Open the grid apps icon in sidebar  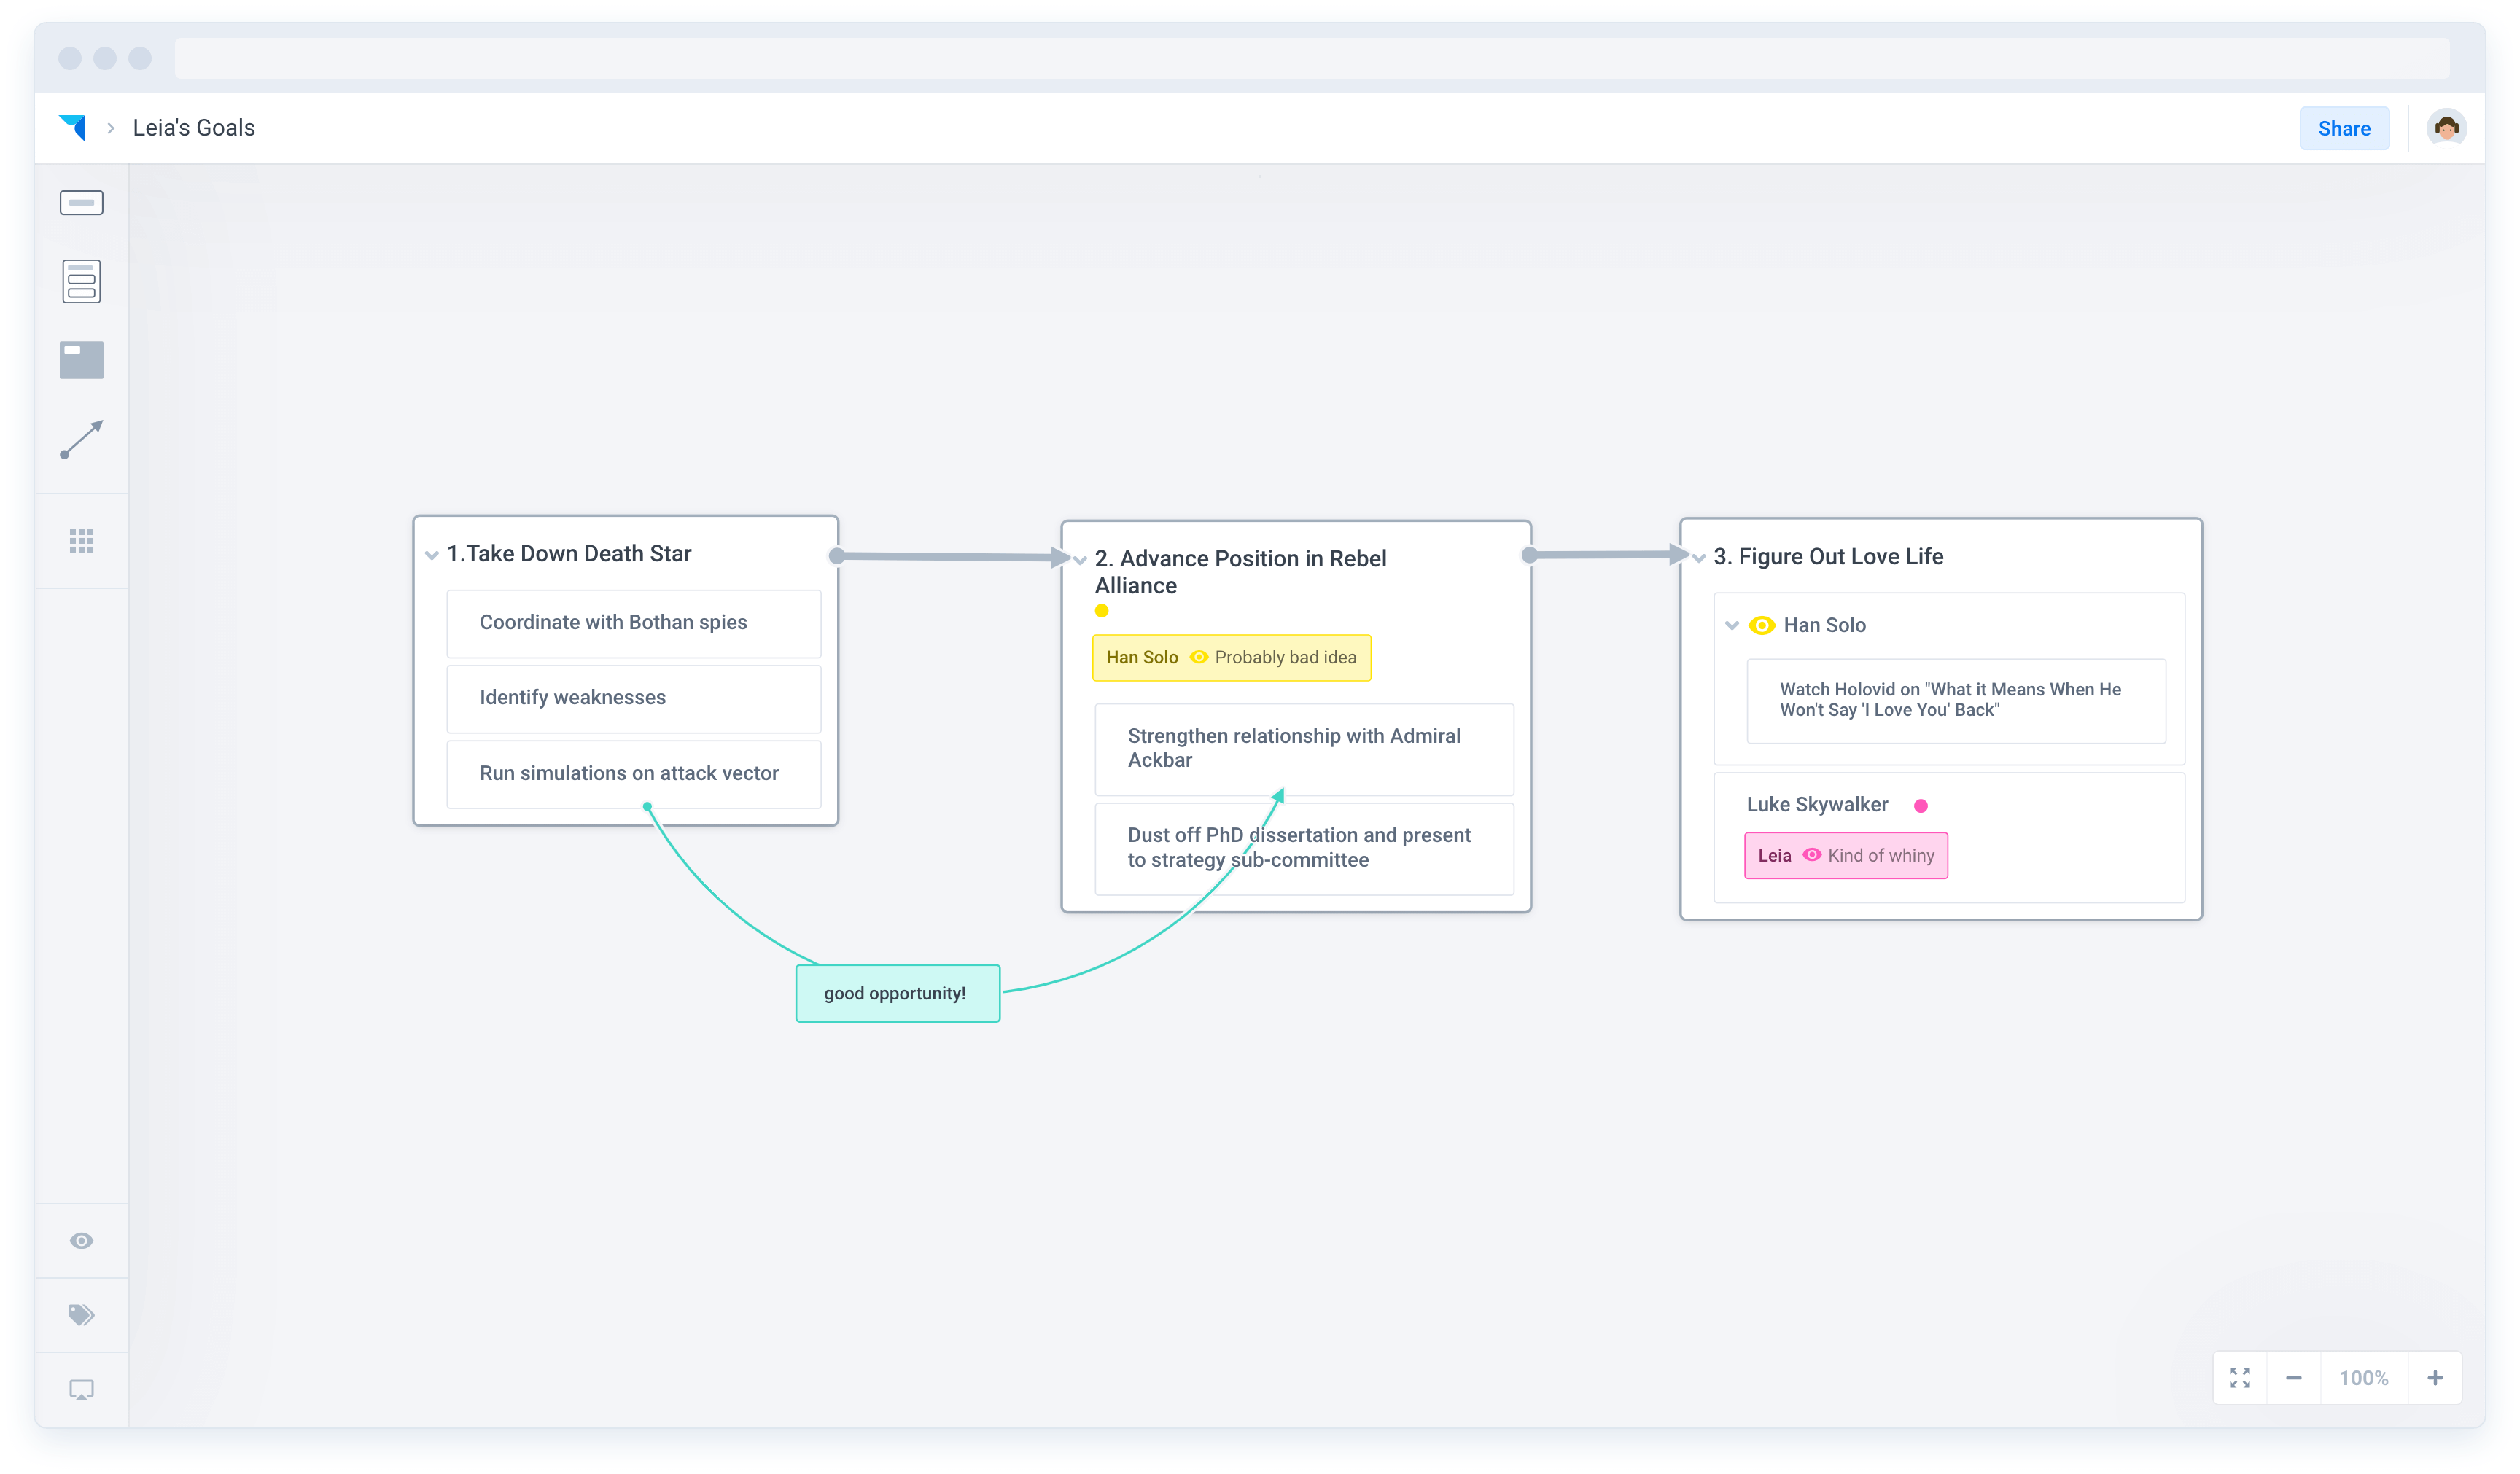[x=81, y=541]
